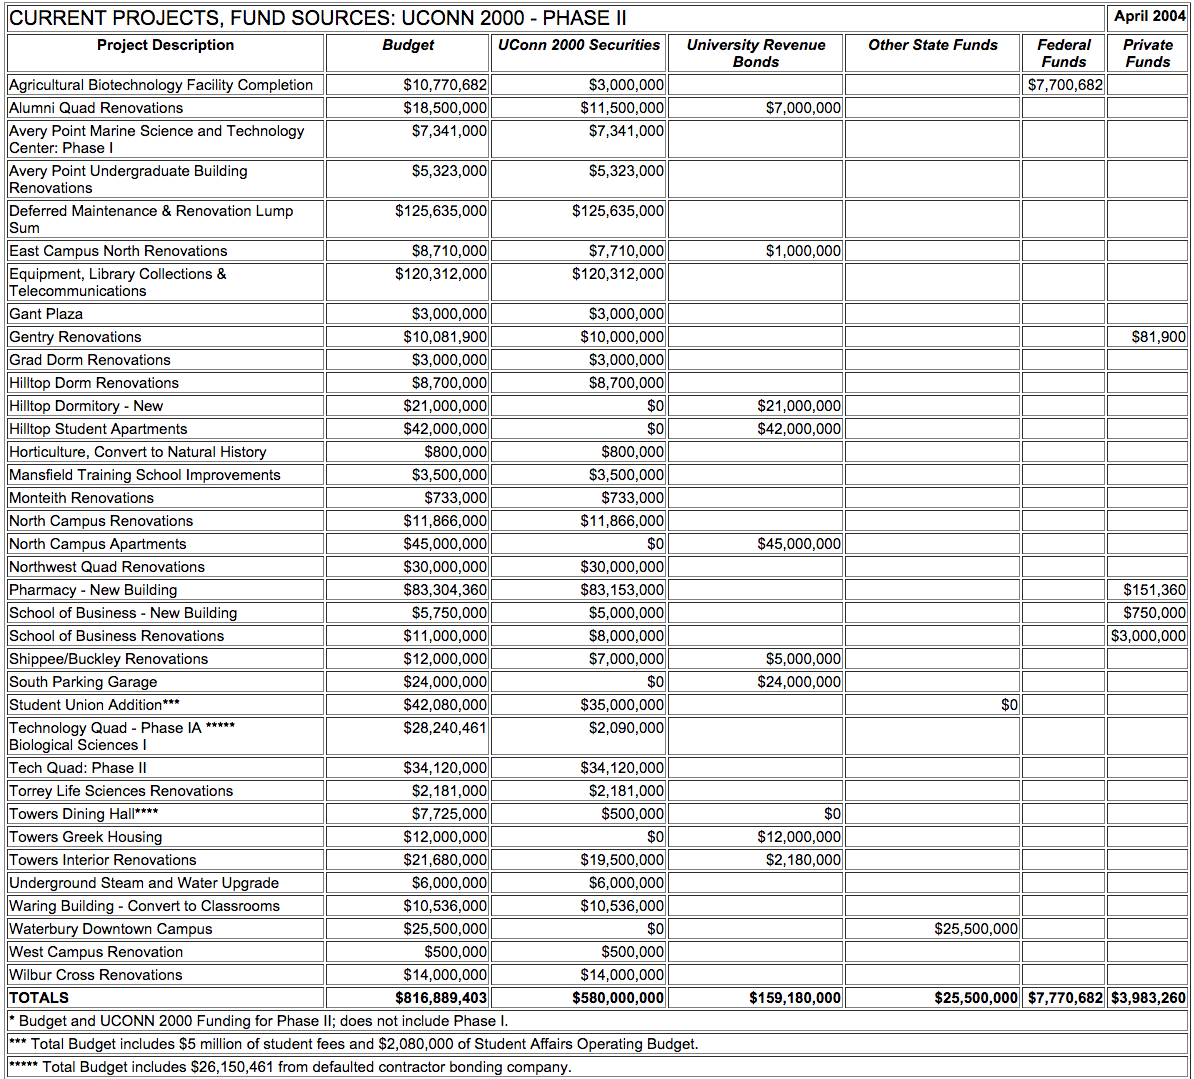Select the $7,700,682 federal funds amount
Viewport: 1194px width, 1079px height.
point(1065,85)
